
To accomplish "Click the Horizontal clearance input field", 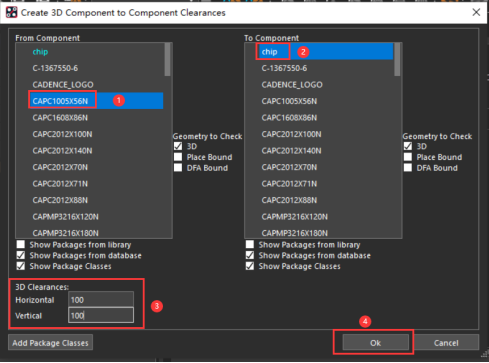I will [x=101, y=300].
